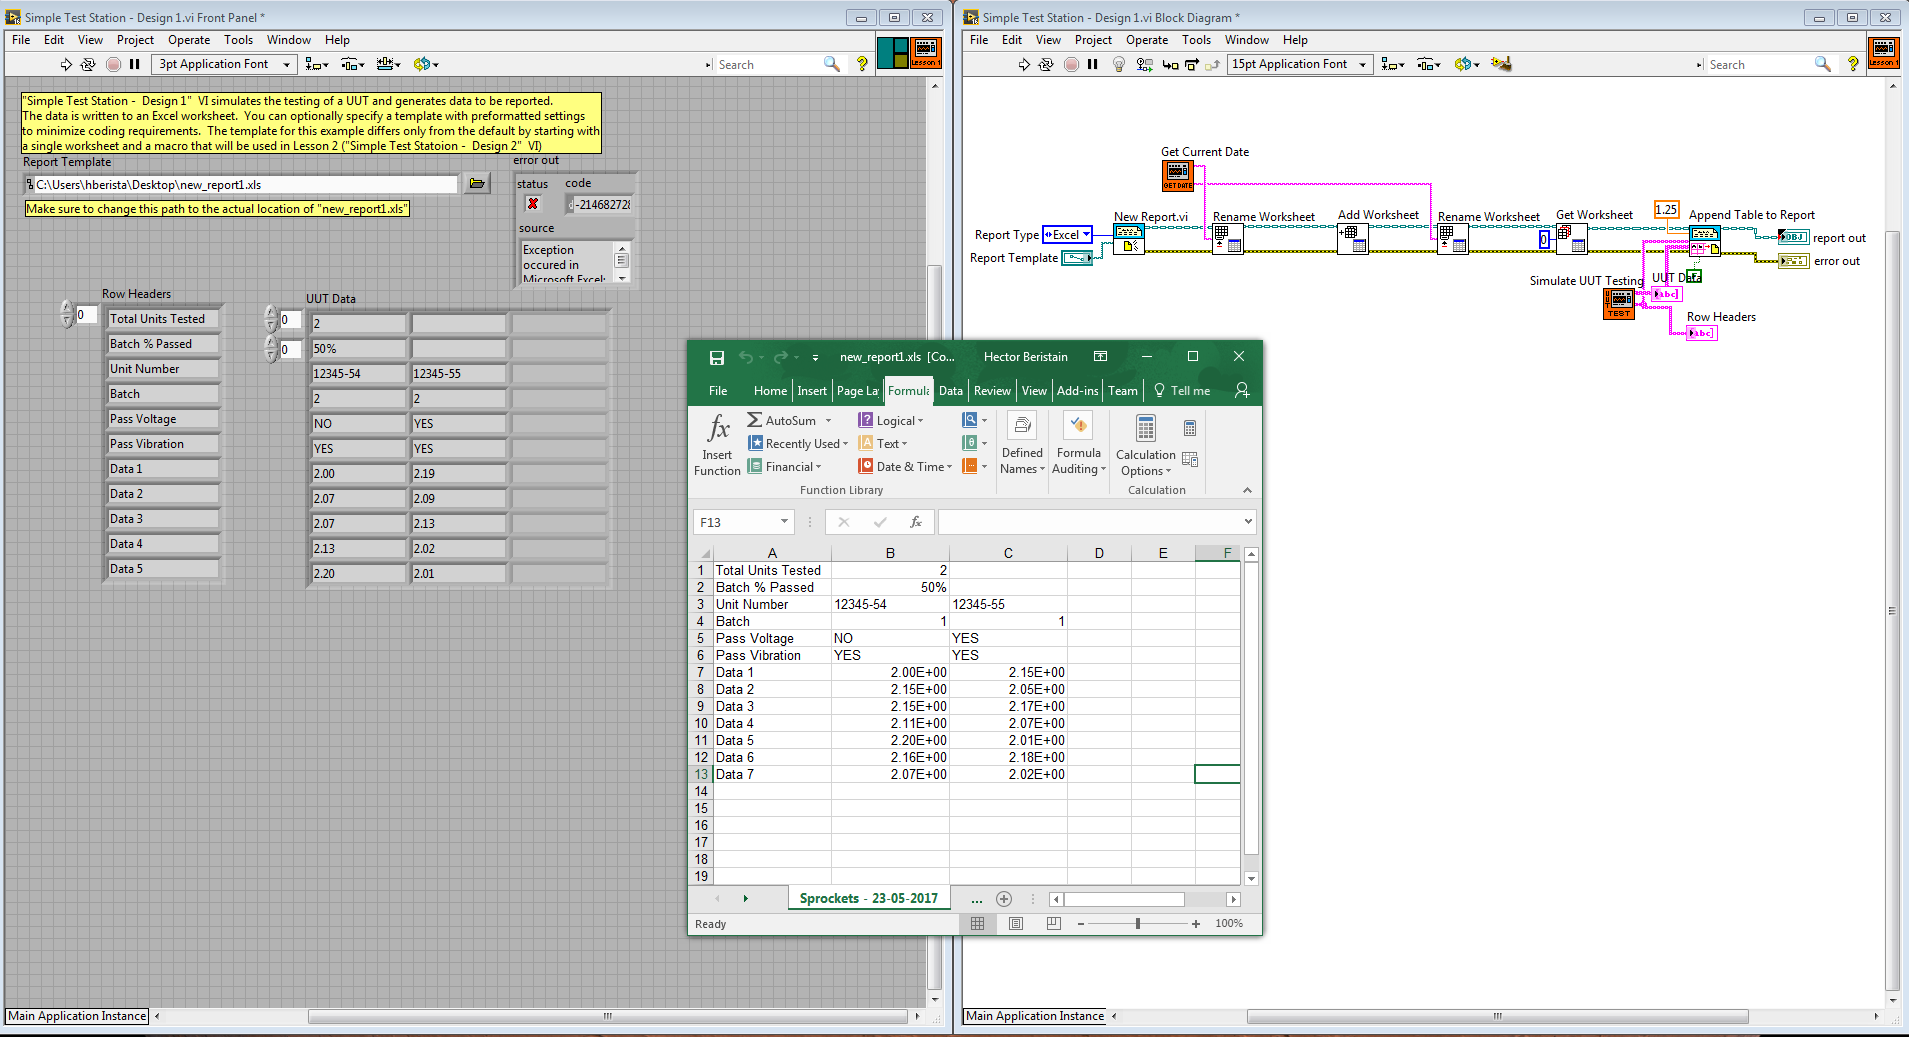1909x1037 pixels.
Task: Select the Sprockets - 23-05-2017 sheet tab
Action: click(868, 898)
